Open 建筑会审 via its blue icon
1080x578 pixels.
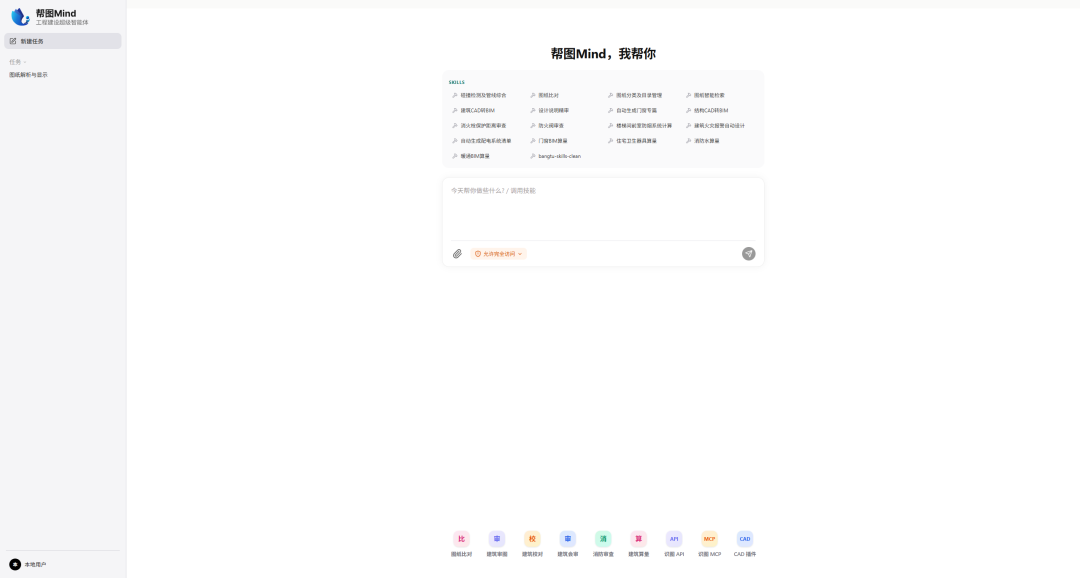568,539
